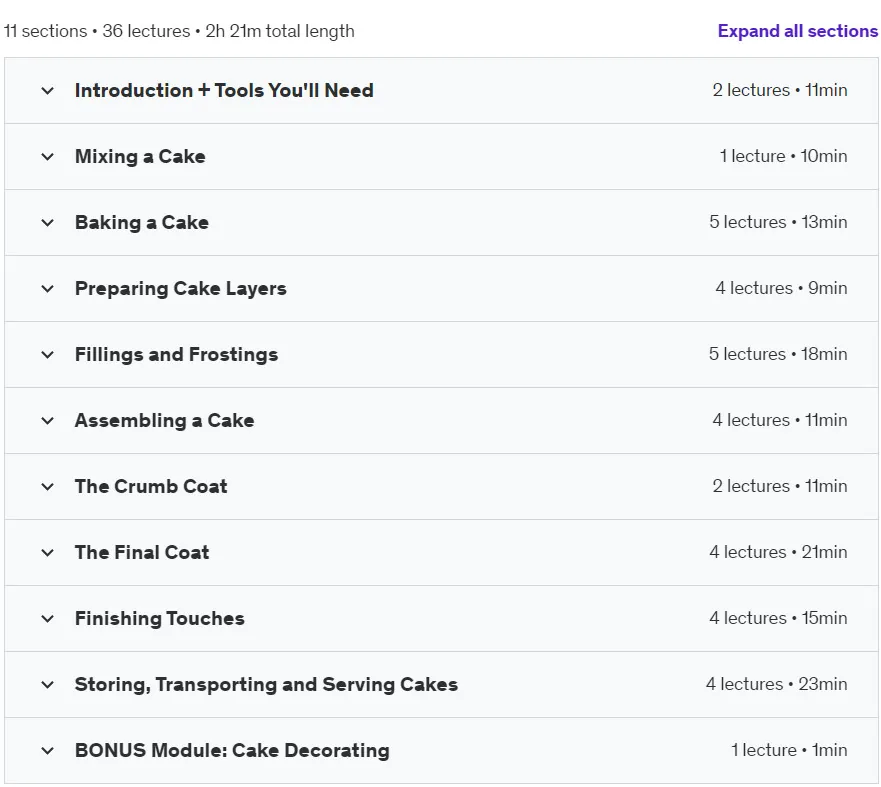
Task: Click the Introduction + Tools You'll Need heading
Action: point(224,90)
